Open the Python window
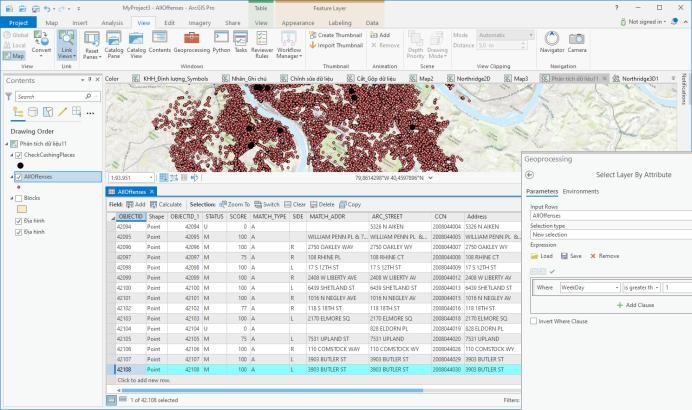The width and height of the screenshot is (692, 410). coord(221,42)
